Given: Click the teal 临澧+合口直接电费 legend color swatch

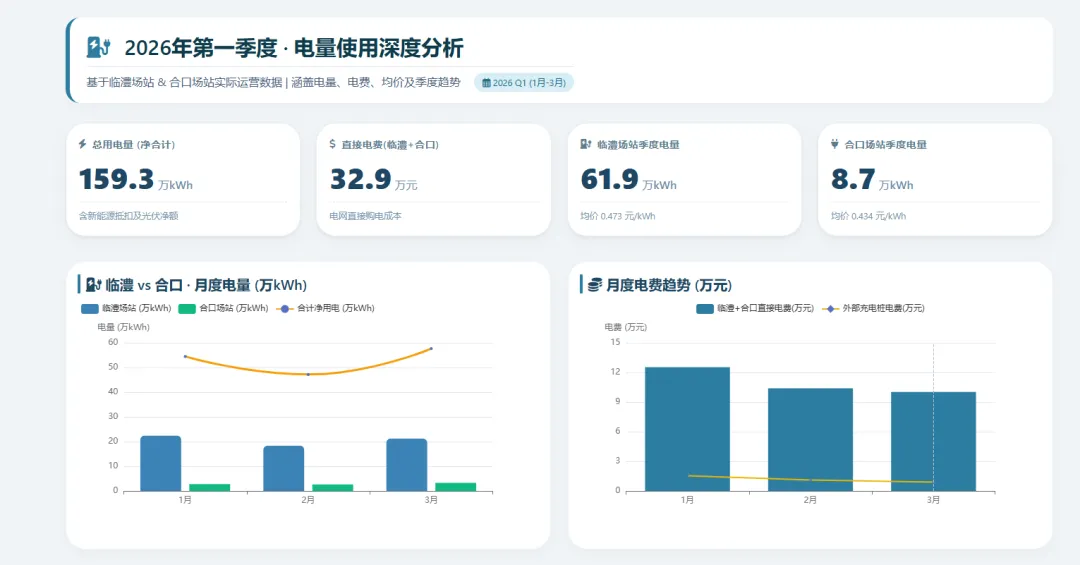Looking at the screenshot, I should [705, 309].
